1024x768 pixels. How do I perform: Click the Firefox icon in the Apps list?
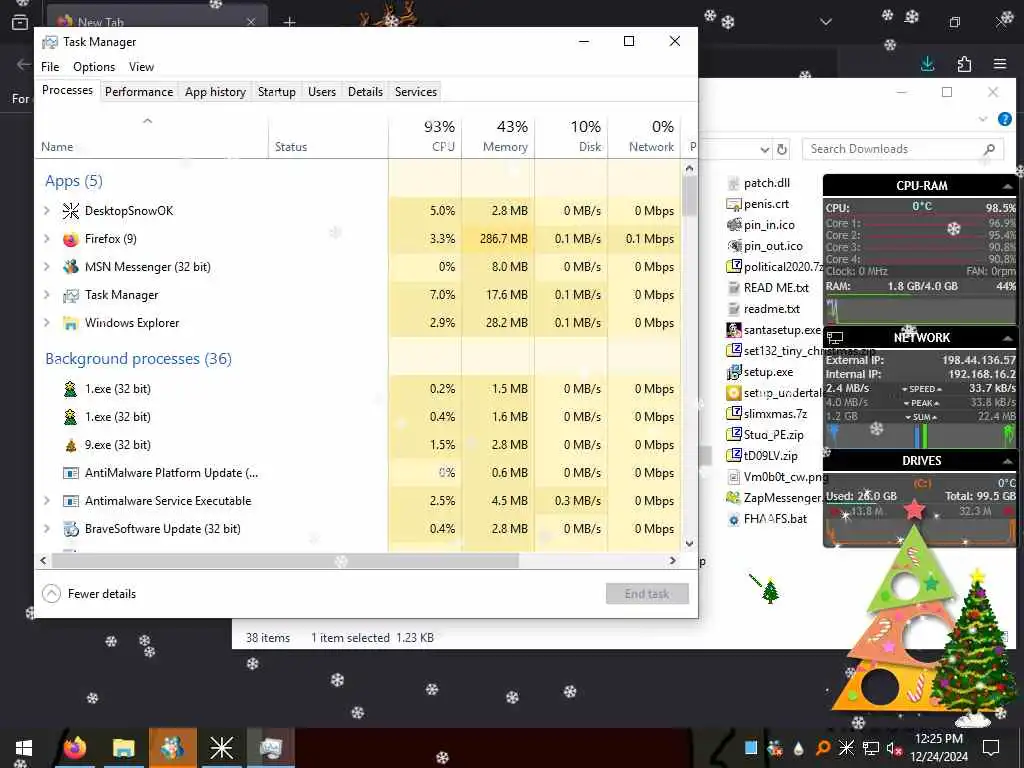71,239
